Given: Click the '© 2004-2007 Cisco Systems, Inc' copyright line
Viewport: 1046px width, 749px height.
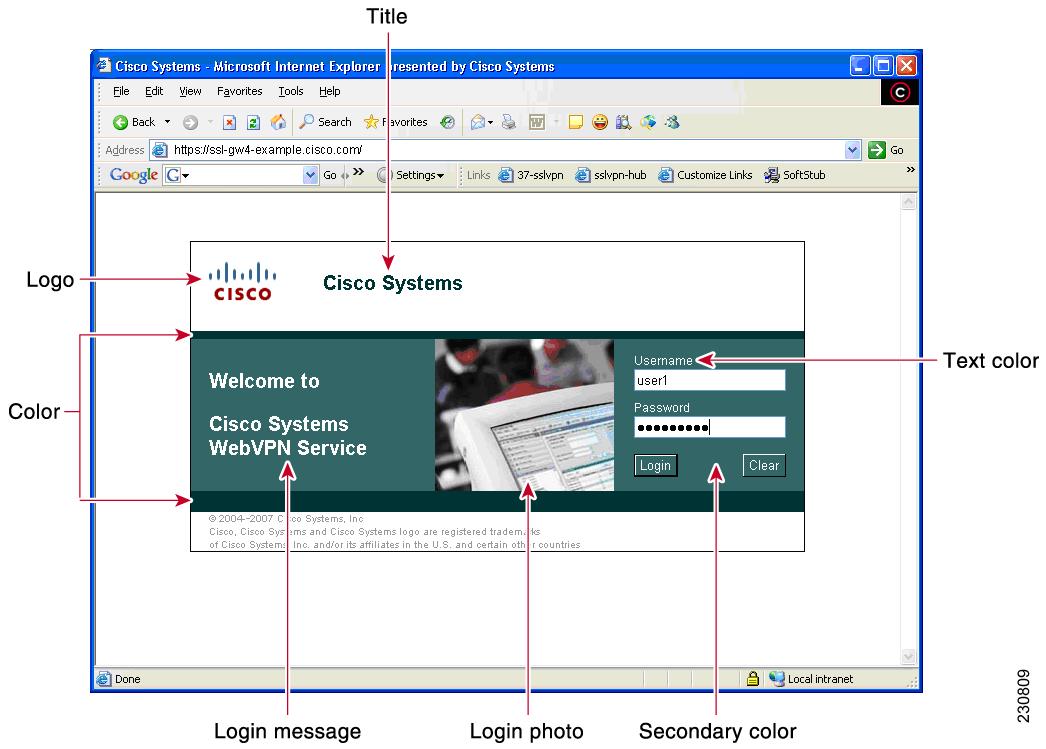Looking at the screenshot, I should point(286,518).
